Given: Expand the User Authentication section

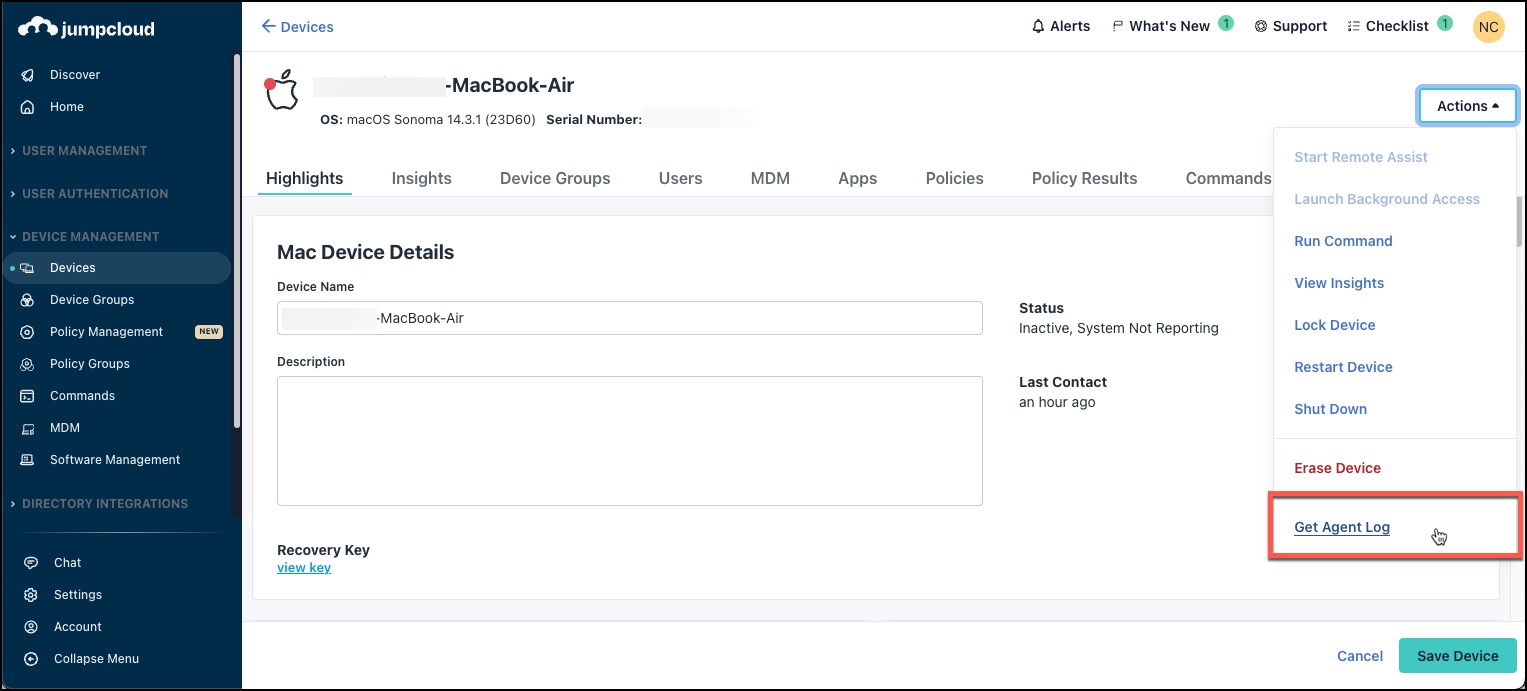Looking at the screenshot, I should [94, 194].
